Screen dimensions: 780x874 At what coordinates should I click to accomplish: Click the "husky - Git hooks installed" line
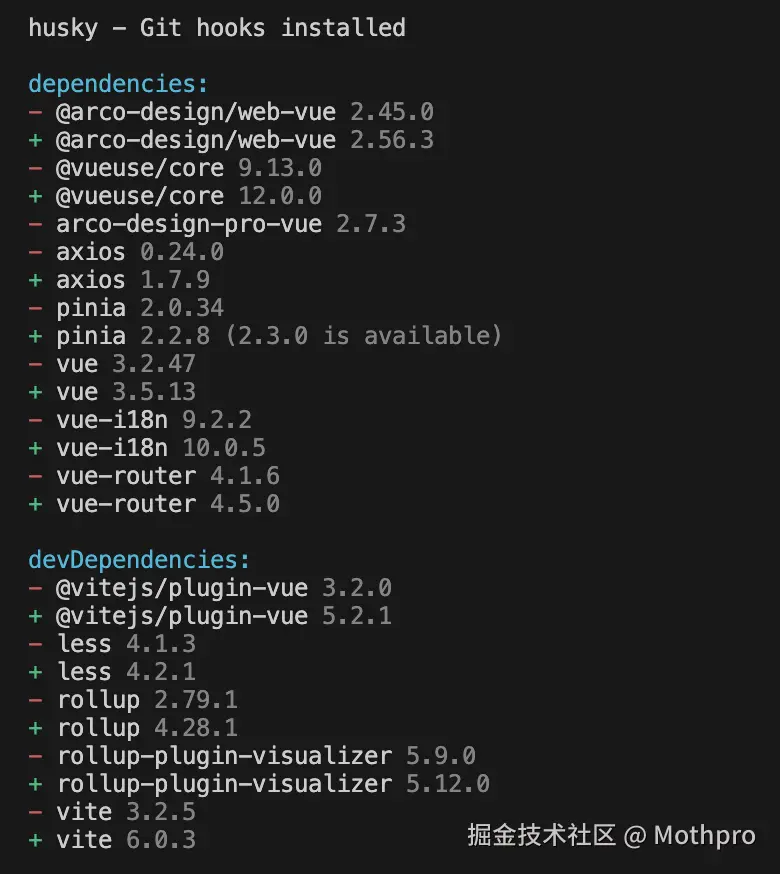[216, 28]
